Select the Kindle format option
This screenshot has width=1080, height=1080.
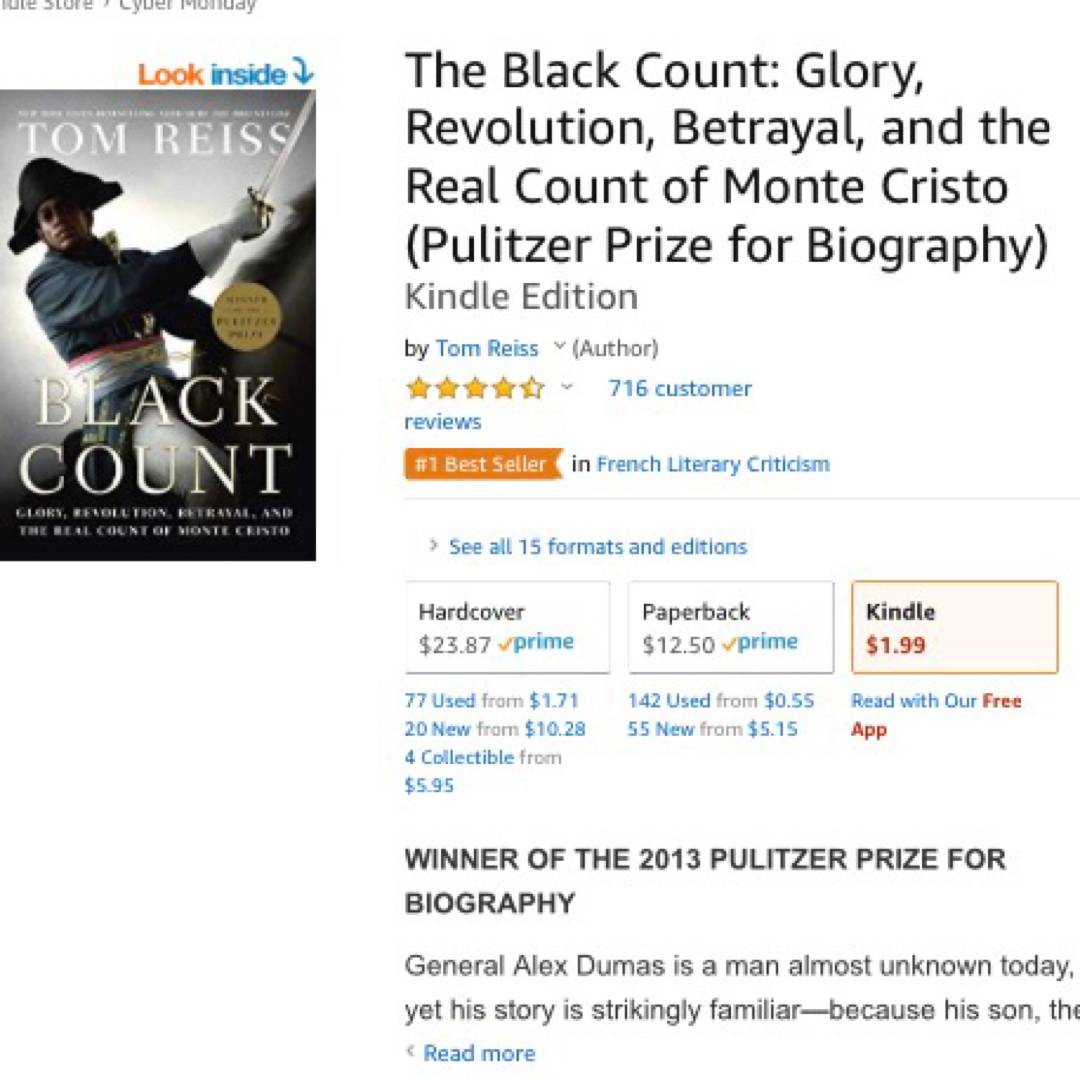[954, 628]
